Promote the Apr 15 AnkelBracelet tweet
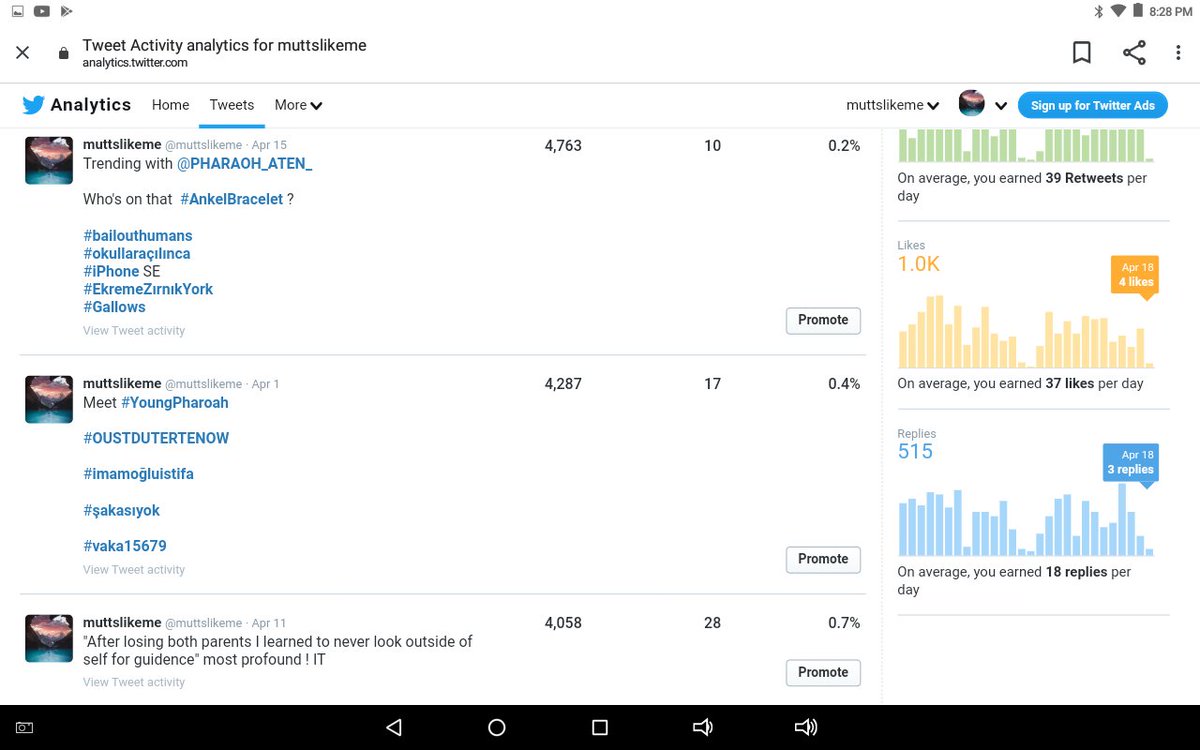Screen dimensions: 1200x750 tap(823, 320)
